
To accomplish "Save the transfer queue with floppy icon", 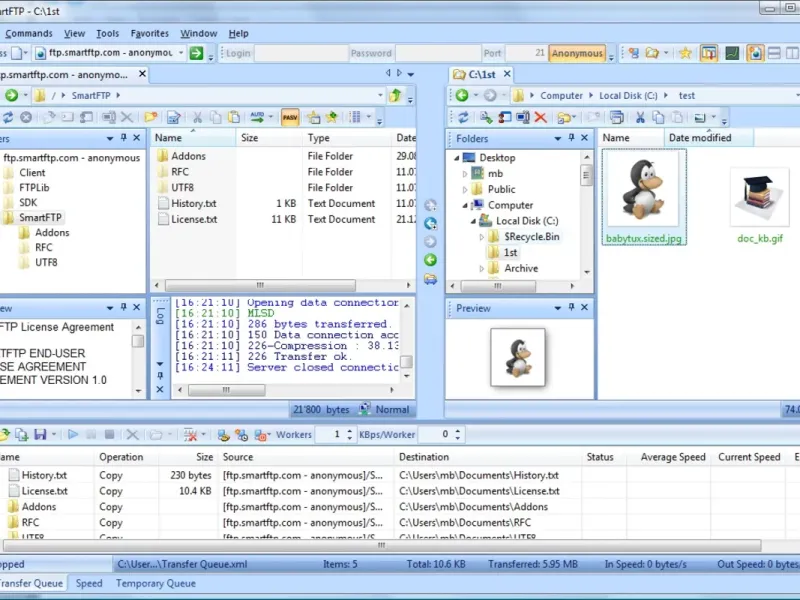I will coord(40,435).
